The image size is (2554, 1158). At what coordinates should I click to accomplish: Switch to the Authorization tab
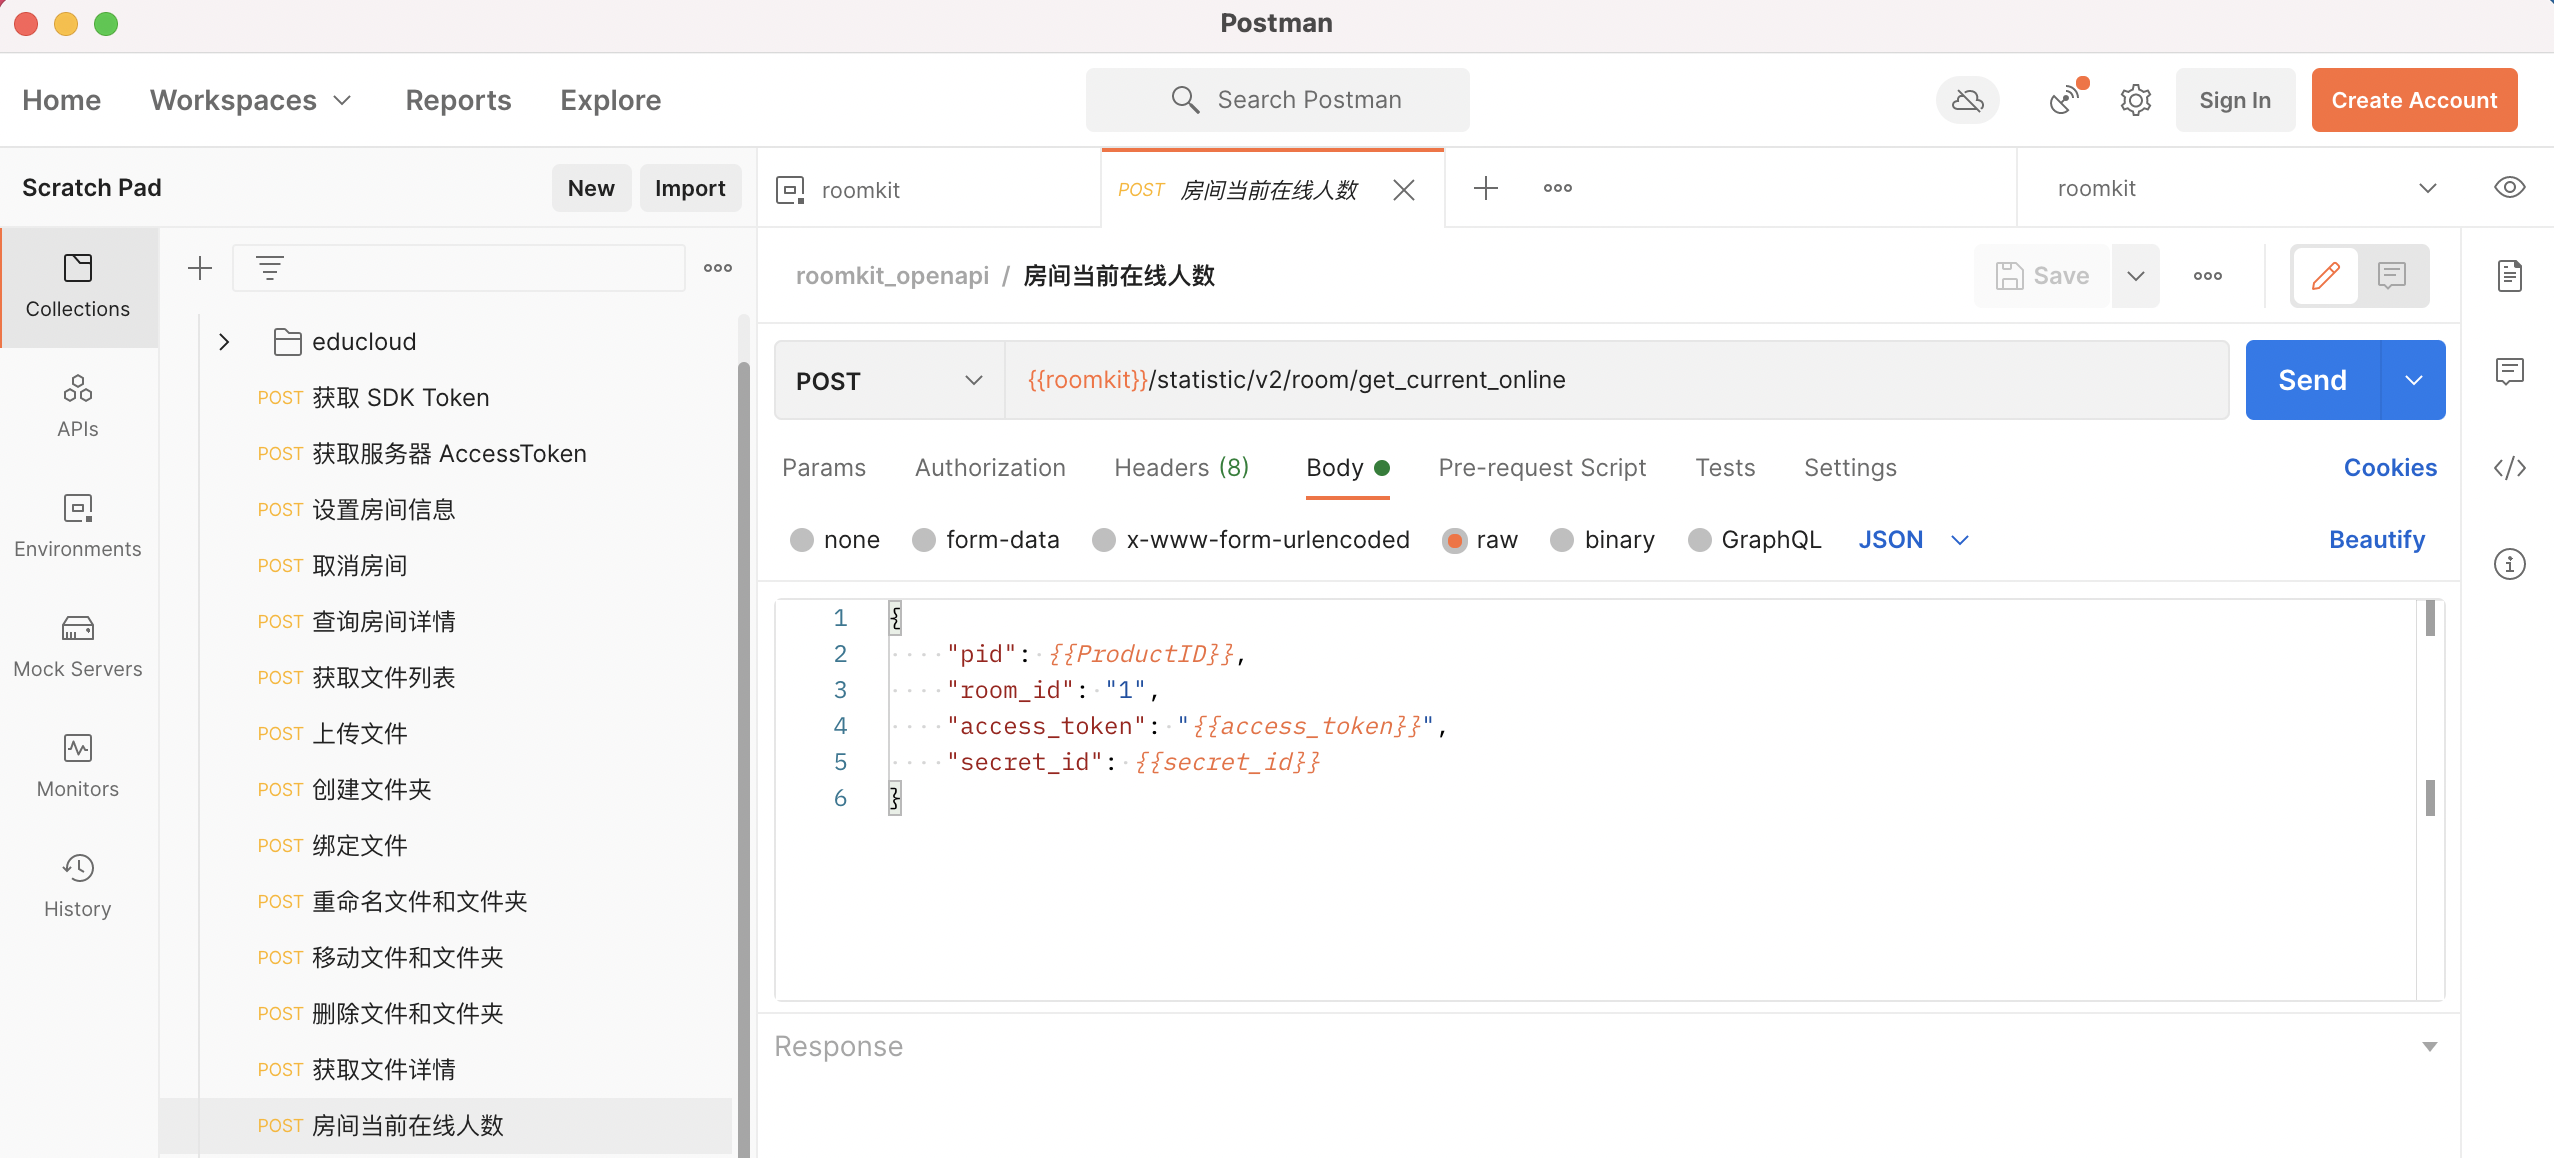point(989,467)
